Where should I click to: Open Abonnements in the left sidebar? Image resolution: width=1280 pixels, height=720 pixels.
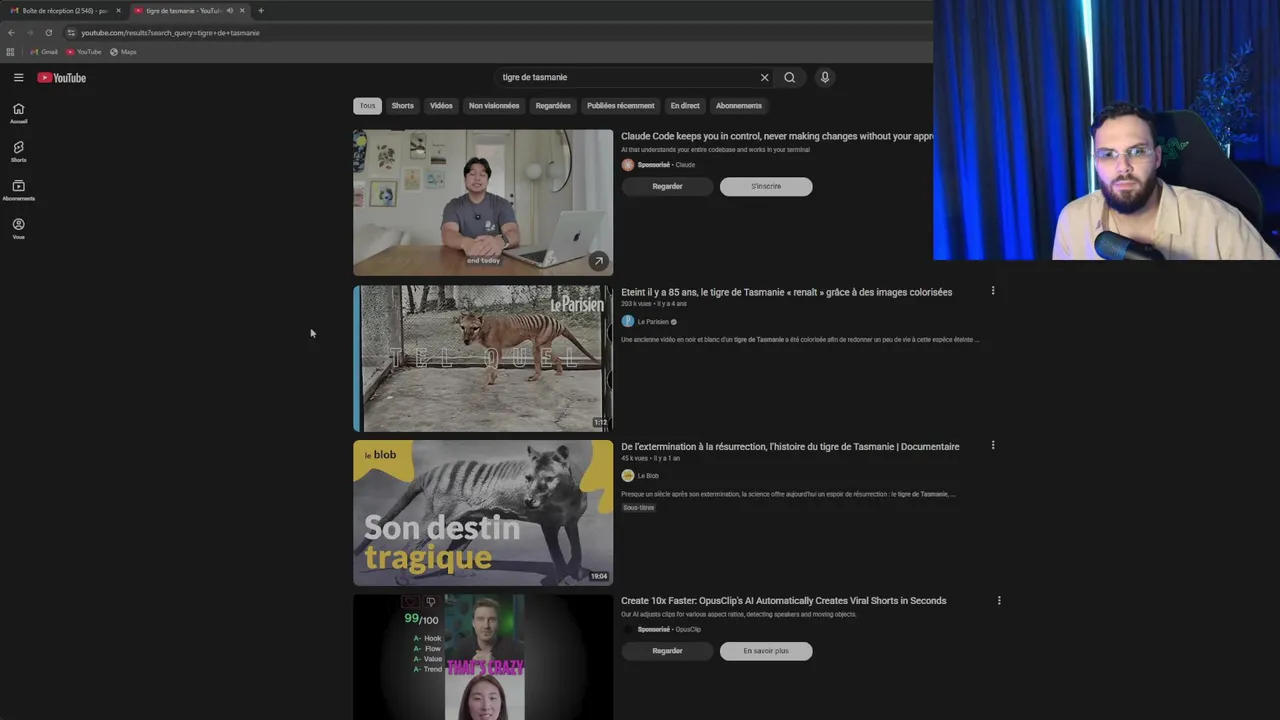click(18, 190)
